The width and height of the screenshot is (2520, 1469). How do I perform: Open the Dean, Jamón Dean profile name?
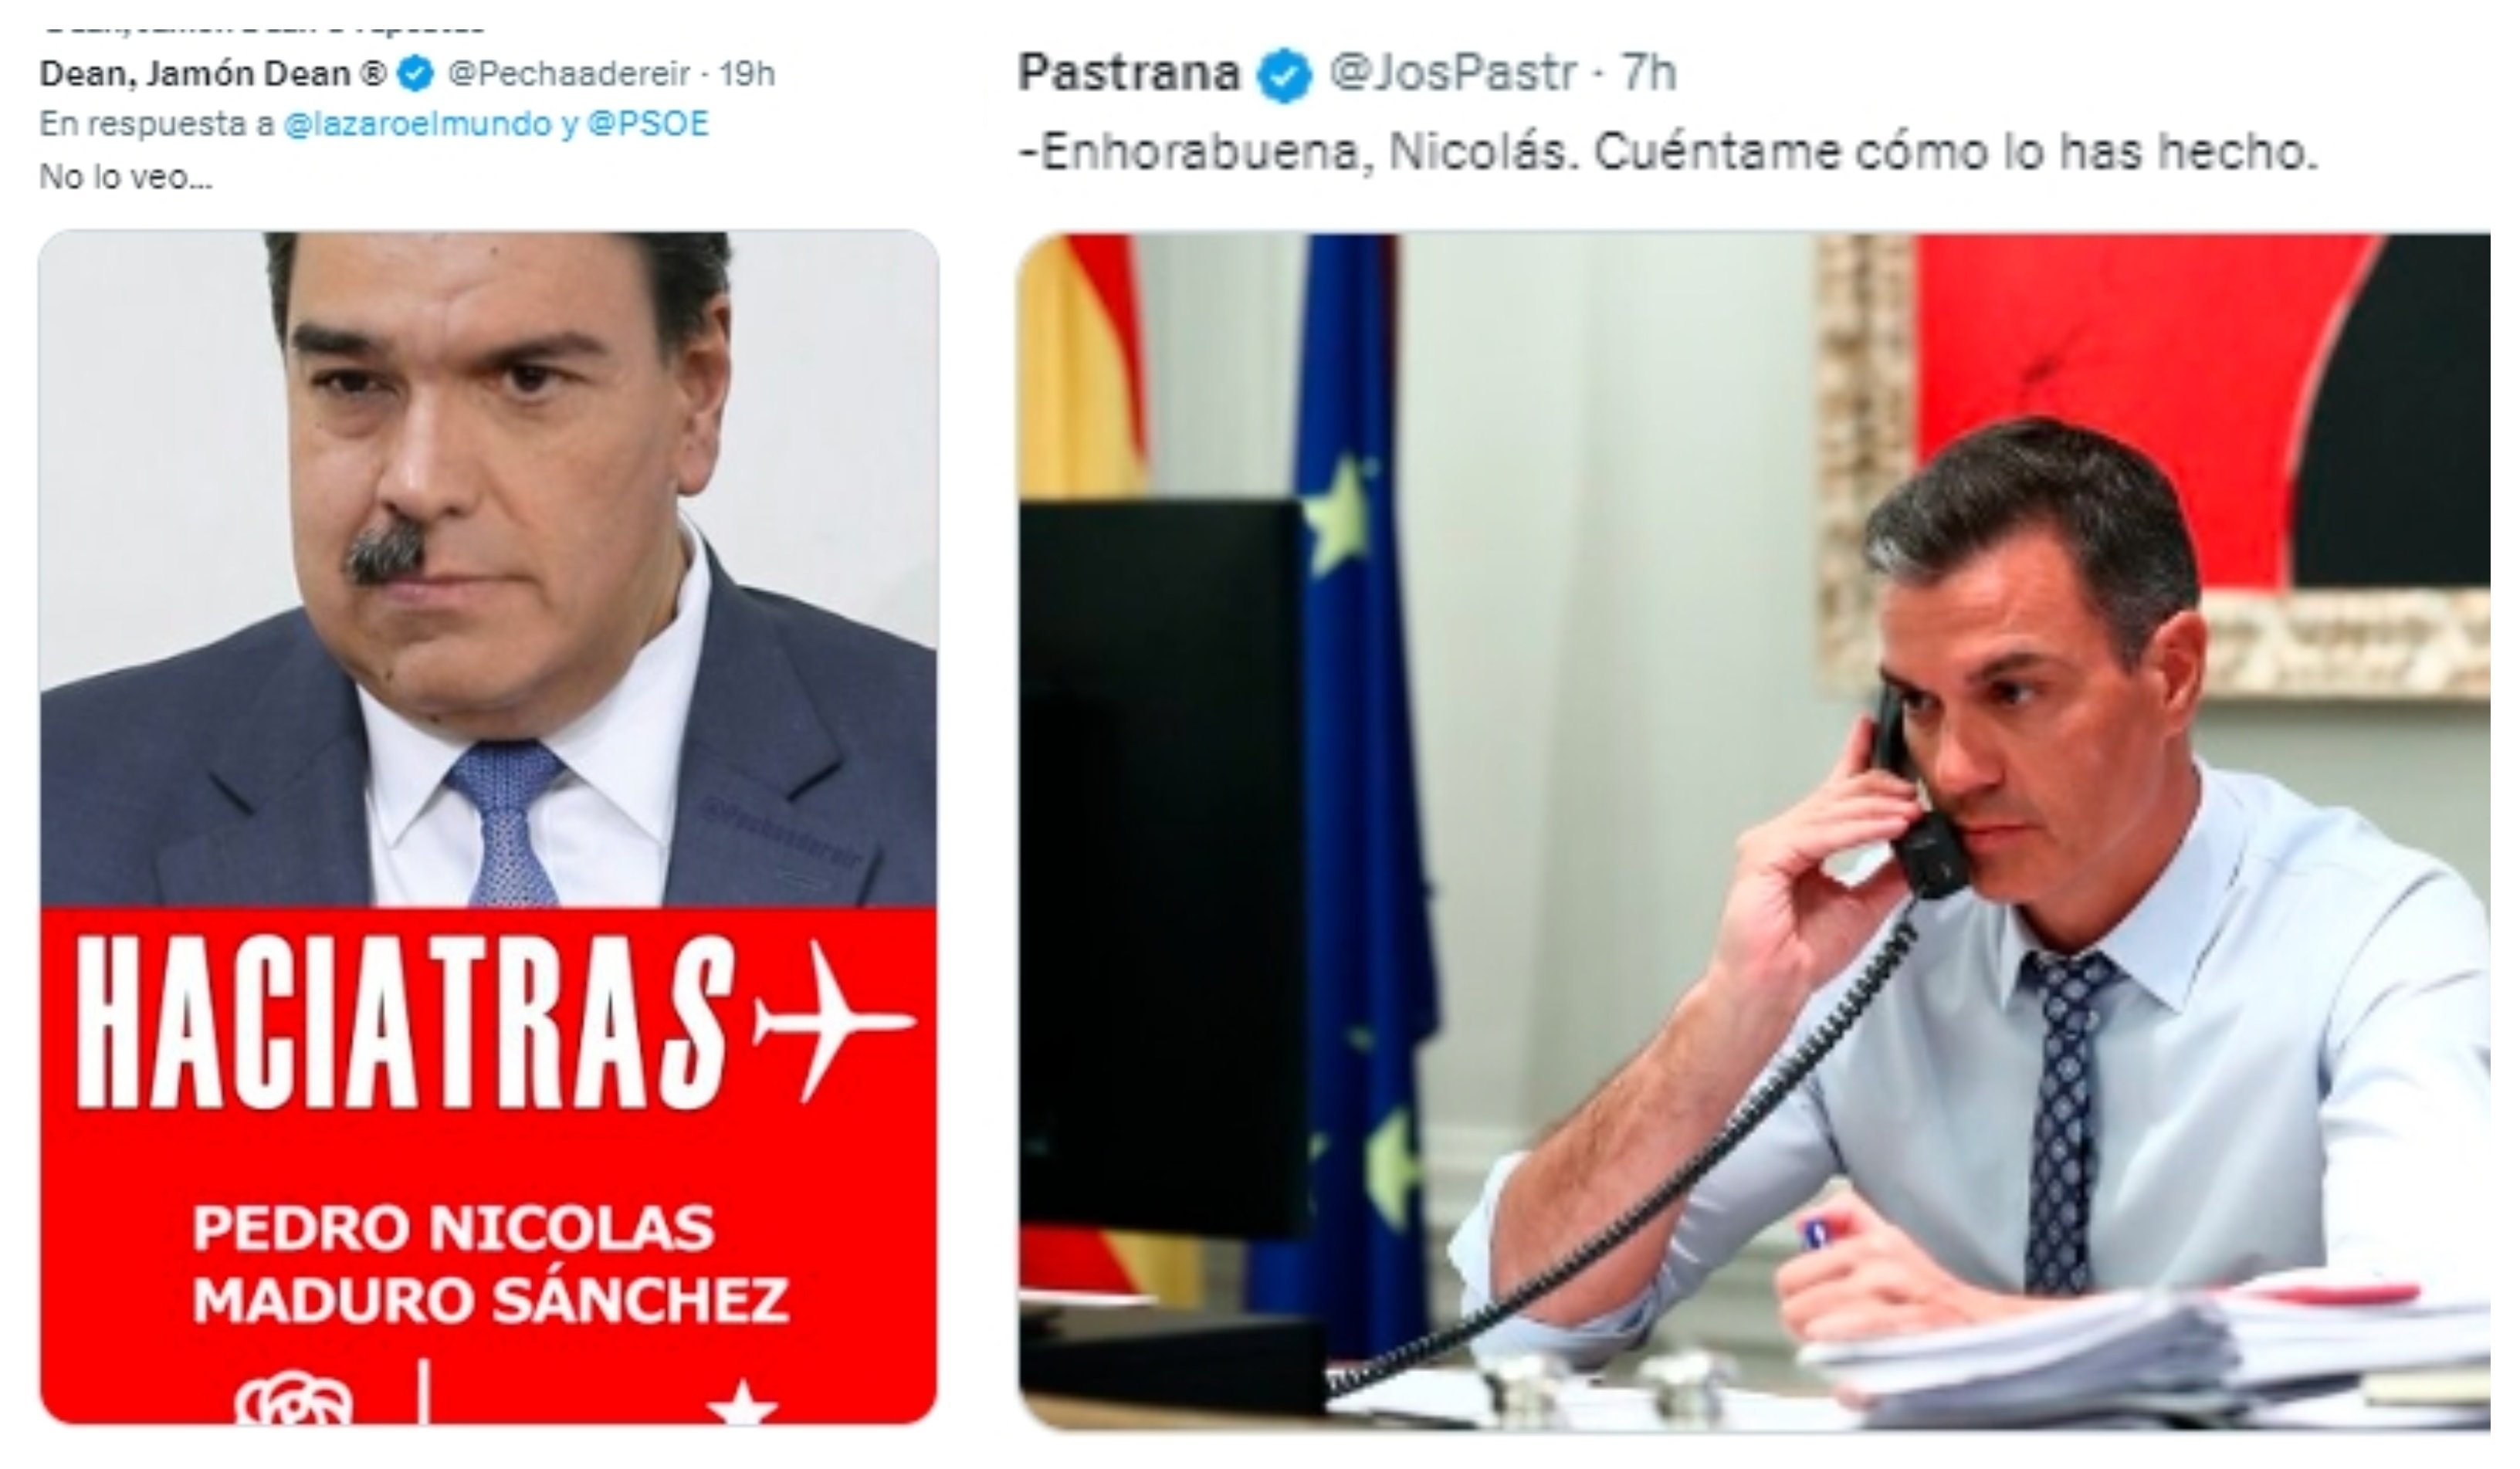coord(195,74)
